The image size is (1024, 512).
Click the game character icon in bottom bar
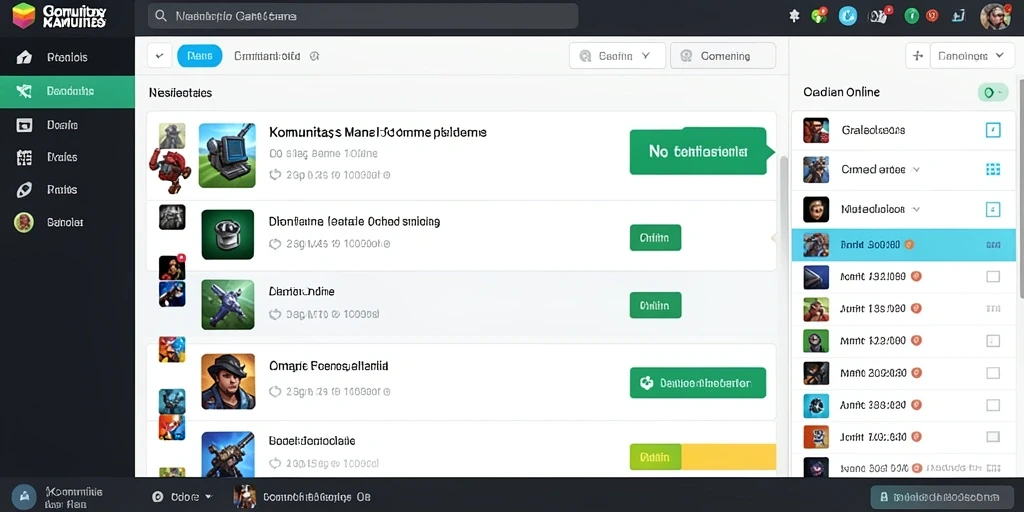tap(244, 496)
